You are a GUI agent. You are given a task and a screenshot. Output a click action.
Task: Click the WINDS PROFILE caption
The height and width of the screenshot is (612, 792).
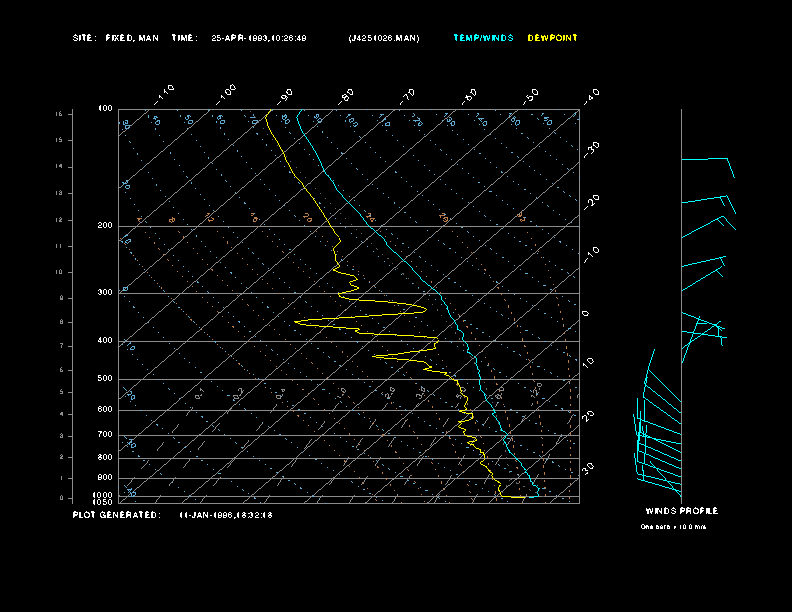681,511
